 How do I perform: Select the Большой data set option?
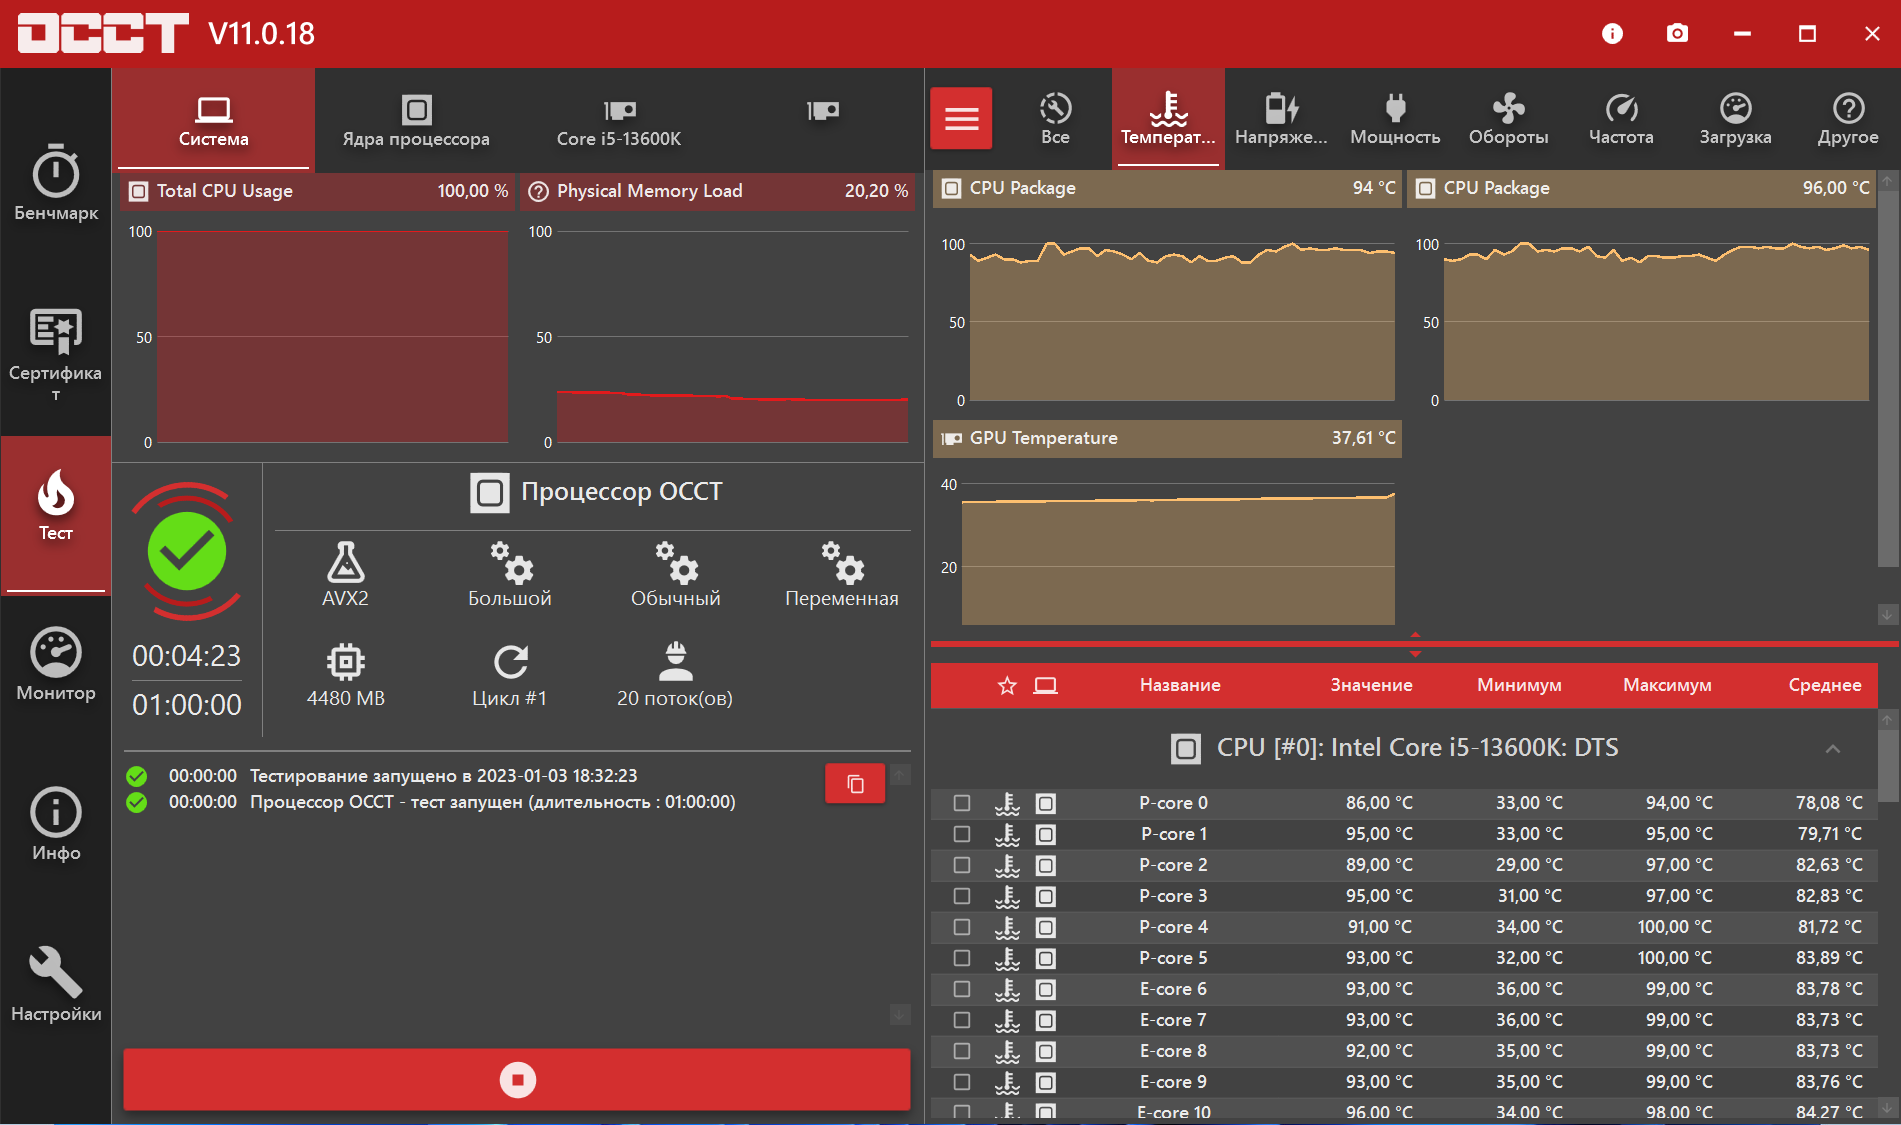point(510,574)
